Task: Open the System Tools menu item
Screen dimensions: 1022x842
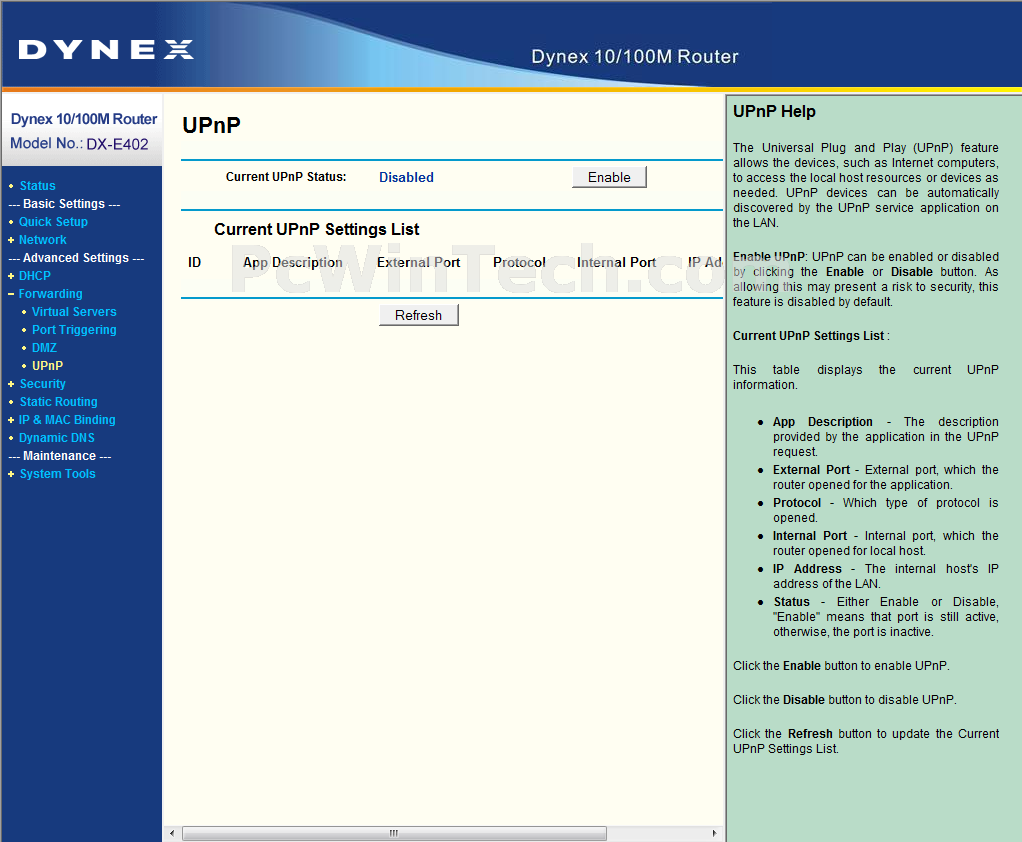Action: coord(57,474)
